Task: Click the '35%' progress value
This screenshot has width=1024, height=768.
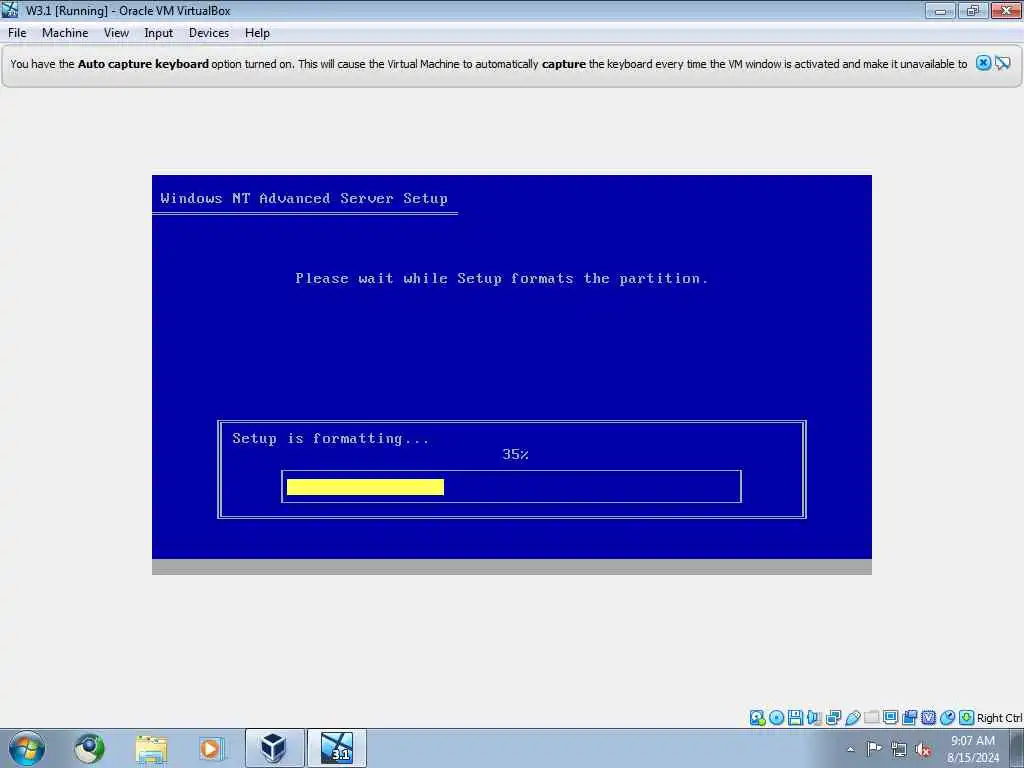Action: click(515, 455)
